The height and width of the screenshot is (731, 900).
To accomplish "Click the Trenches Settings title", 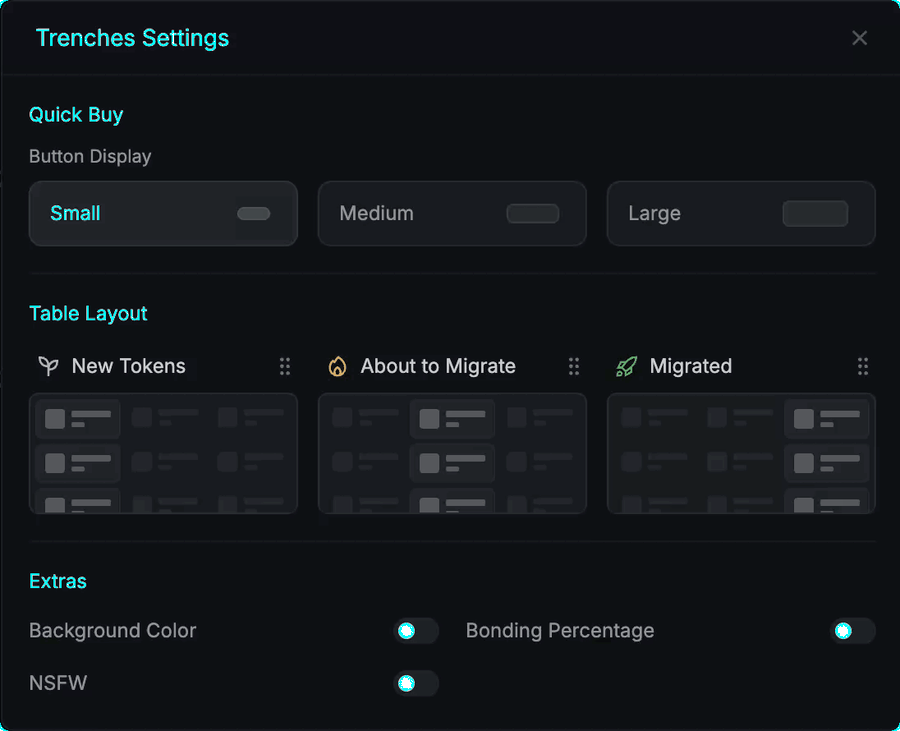I will pyautogui.click(x=133, y=38).
